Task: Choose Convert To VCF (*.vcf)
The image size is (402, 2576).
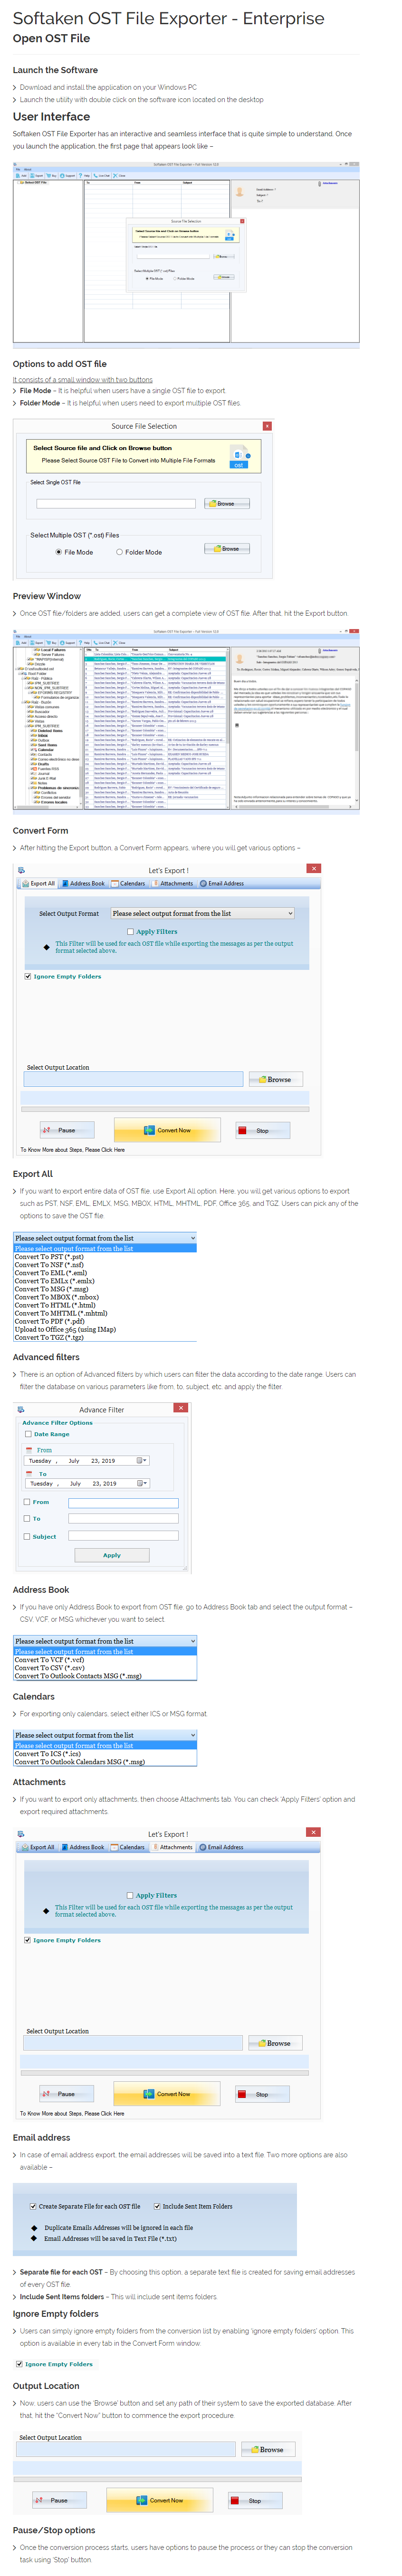Action: tap(49, 1660)
